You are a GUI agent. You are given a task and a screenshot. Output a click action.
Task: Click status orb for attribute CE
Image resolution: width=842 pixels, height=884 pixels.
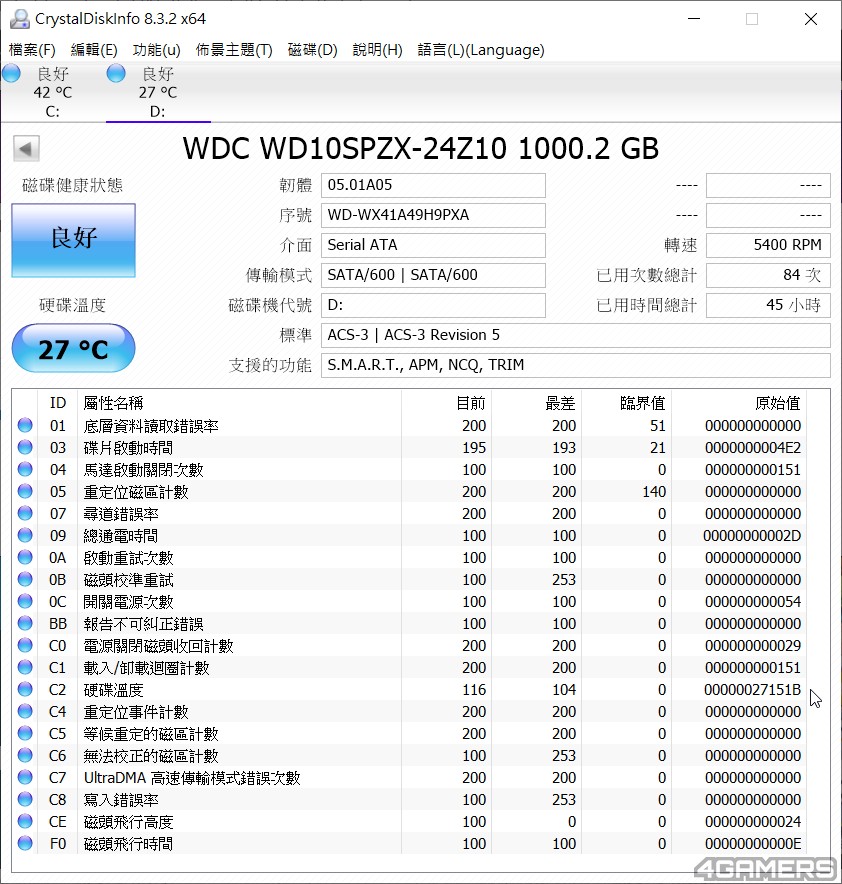point(25,821)
